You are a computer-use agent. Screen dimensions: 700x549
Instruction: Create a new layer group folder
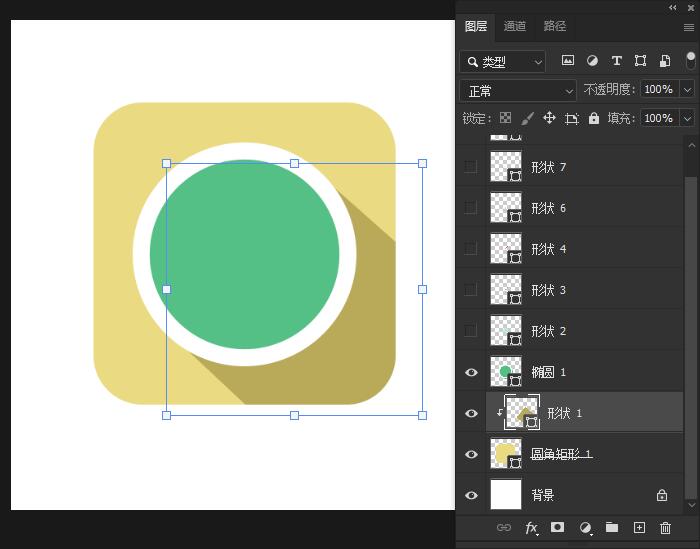[x=612, y=528]
